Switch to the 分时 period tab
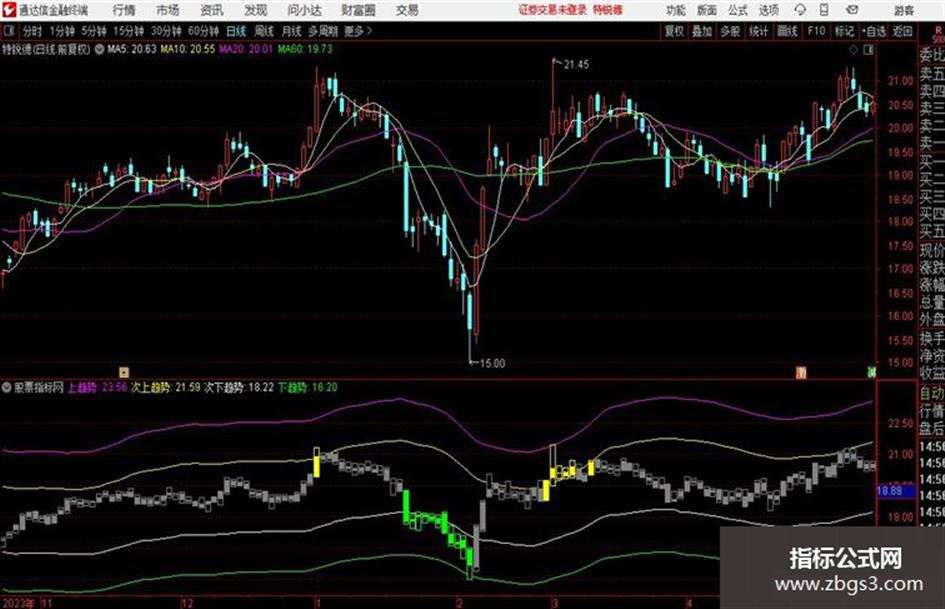Image resolution: width=945 pixels, height=609 pixels. click(x=33, y=31)
